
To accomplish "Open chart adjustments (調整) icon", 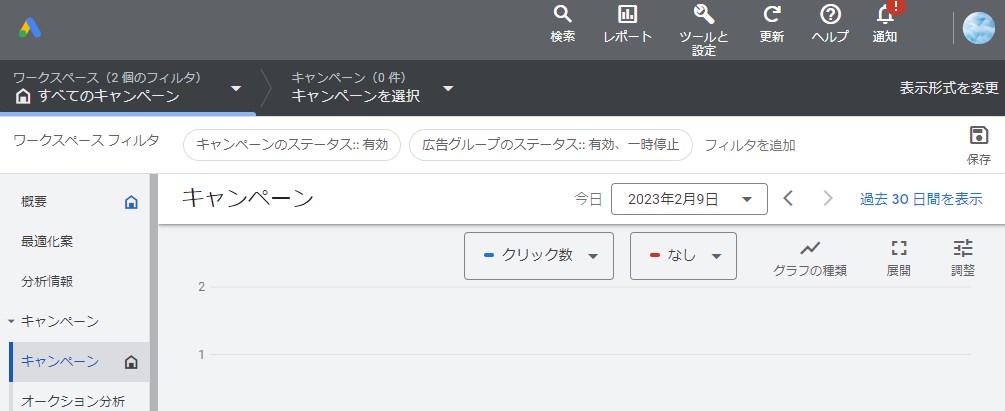I will pos(962,257).
